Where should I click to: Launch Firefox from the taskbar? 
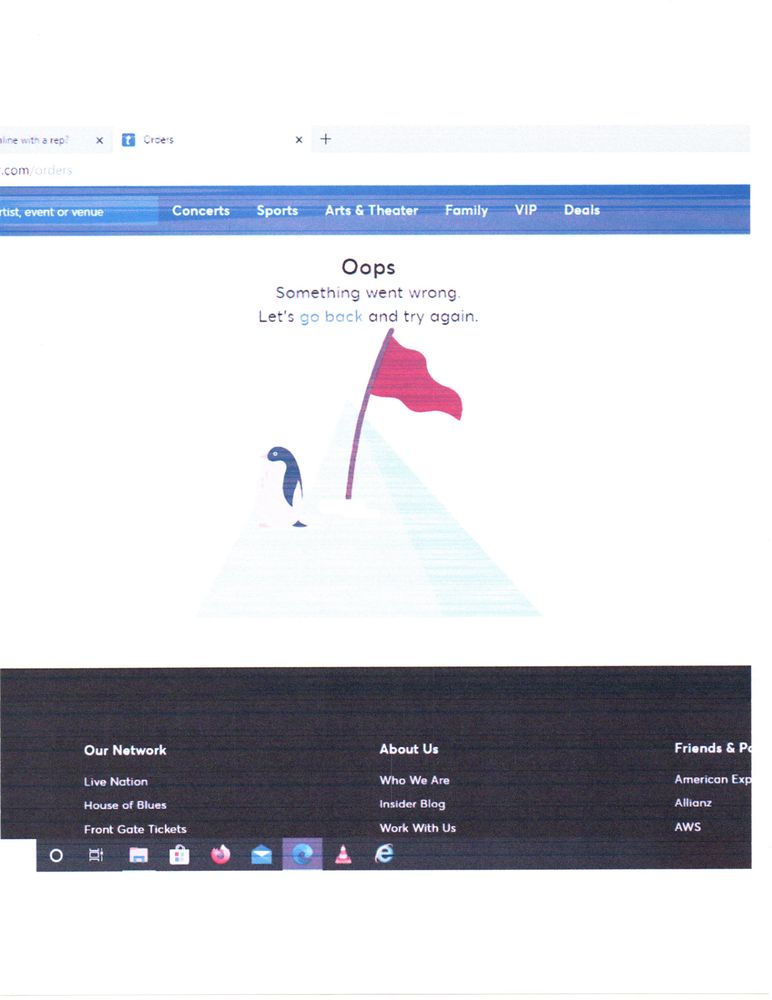pos(220,855)
